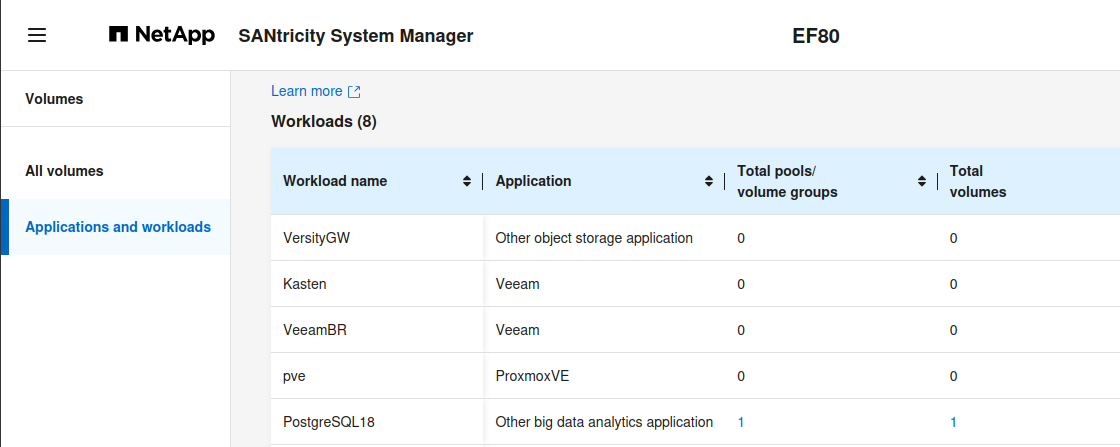Viewport: 1120px width, 447px height.
Task: Click the Application column header
Action: (534, 181)
